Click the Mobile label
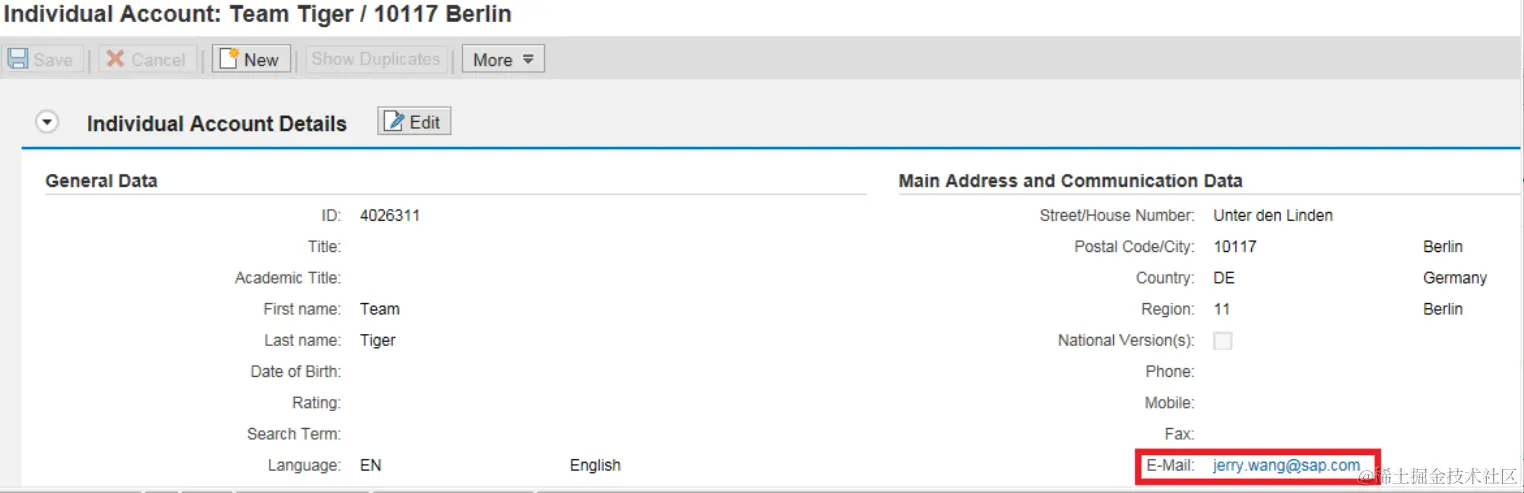1524x493 pixels. click(x=1170, y=403)
